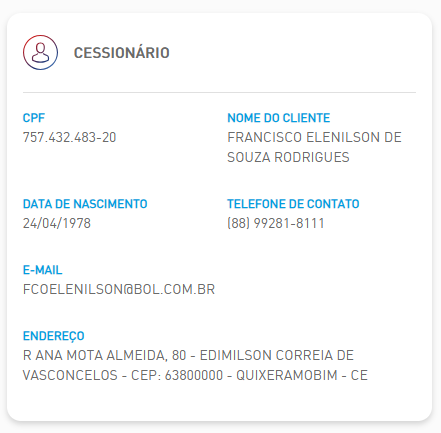Click the empty space below the address

coord(219,401)
